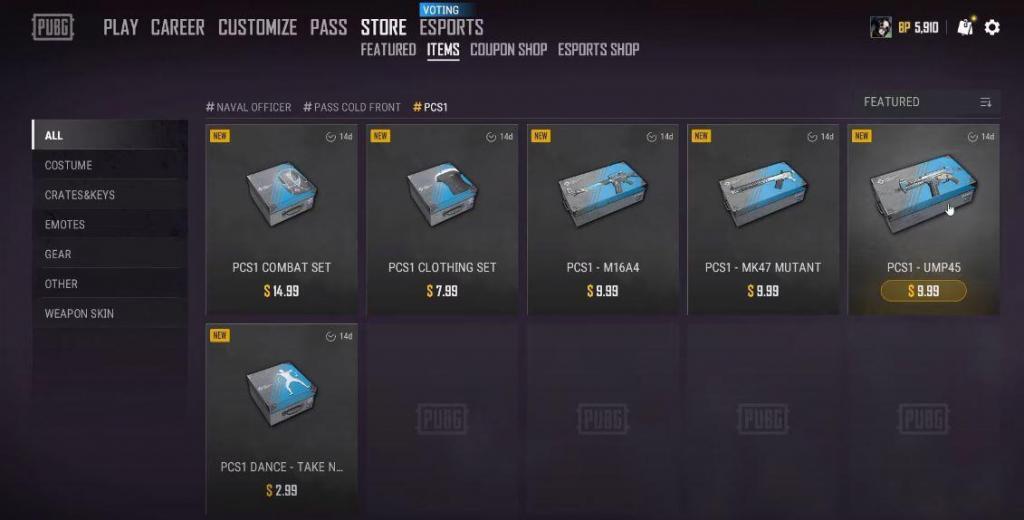Open the Esports Shop tab
The image size is (1024, 520).
[598, 50]
